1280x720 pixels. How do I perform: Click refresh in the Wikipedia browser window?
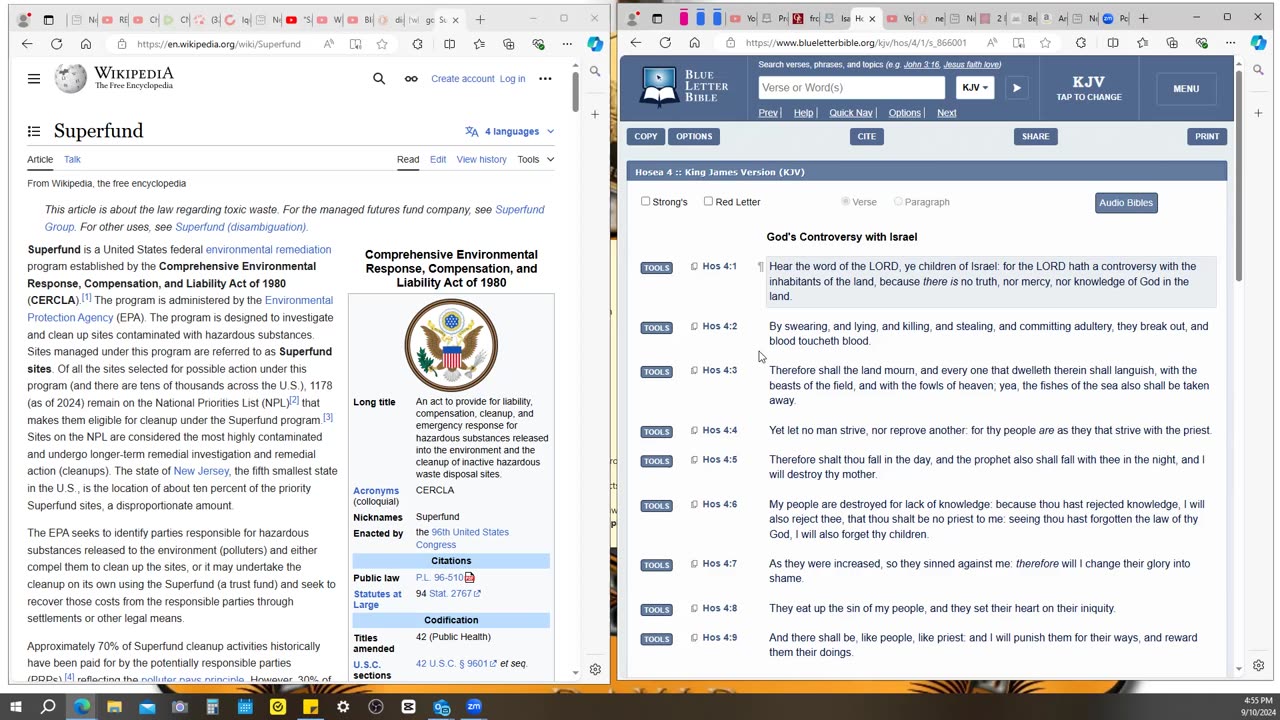click(56, 44)
